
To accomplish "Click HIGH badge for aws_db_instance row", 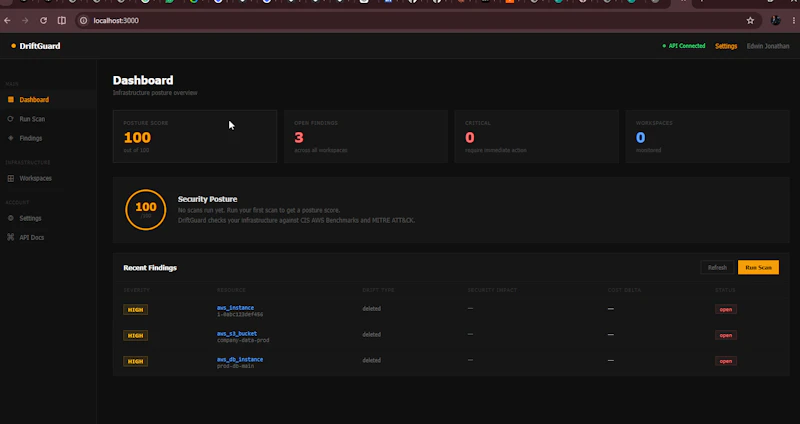I will coord(135,361).
